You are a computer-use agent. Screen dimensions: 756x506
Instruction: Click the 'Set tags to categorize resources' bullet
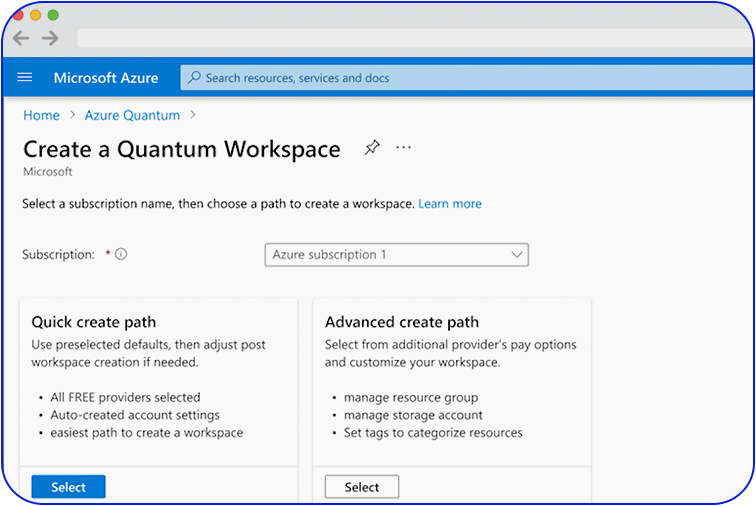pyautogui.click(x=433, y=433)
